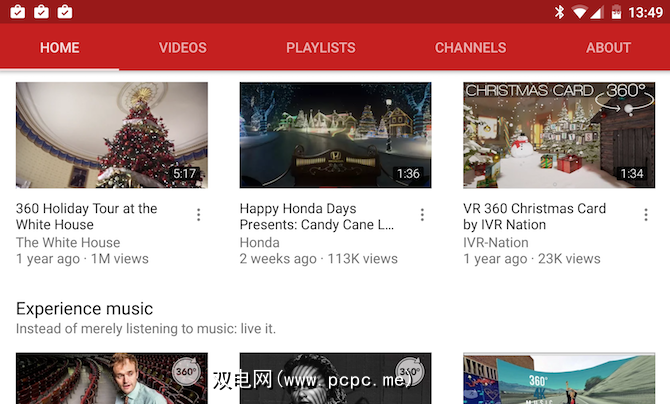Open the VIDEOS tab
This screenshot has height=404, width=670.
click(182, 47)
